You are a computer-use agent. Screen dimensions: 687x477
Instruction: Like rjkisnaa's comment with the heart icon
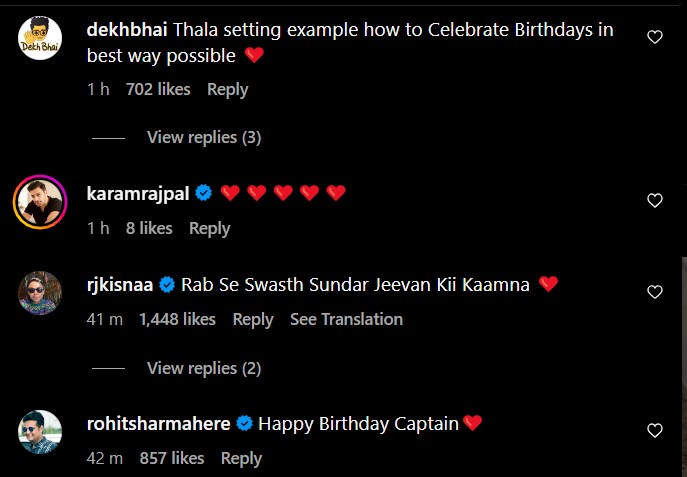[x=655, y=292]
